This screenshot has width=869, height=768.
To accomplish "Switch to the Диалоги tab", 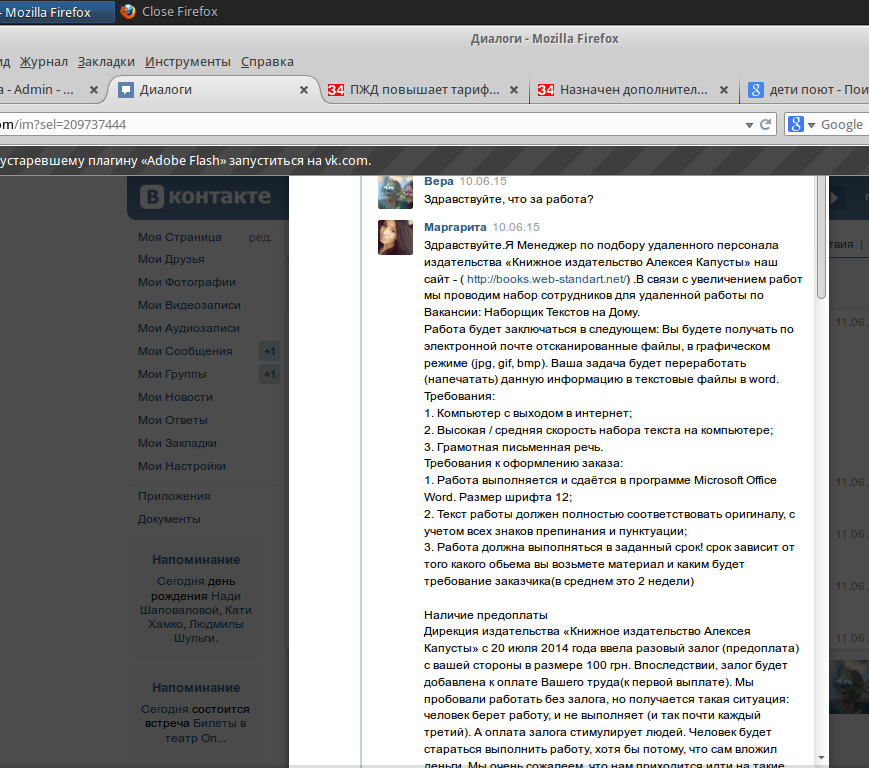I will tap(213, 90).
